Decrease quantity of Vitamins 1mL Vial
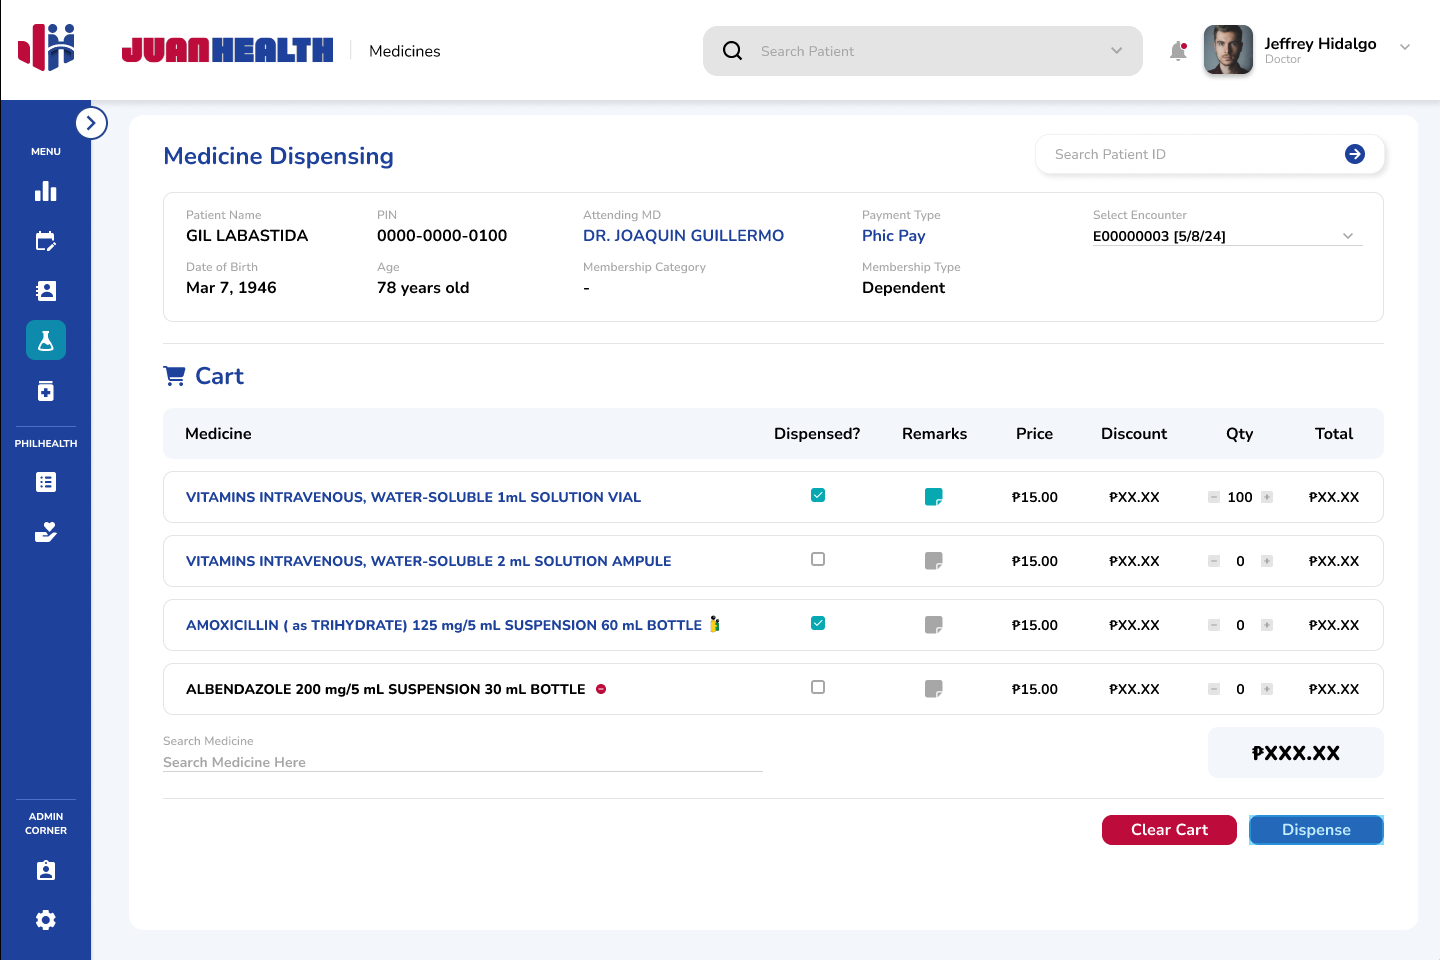The image size is (1440, 960). (1214, 497)
